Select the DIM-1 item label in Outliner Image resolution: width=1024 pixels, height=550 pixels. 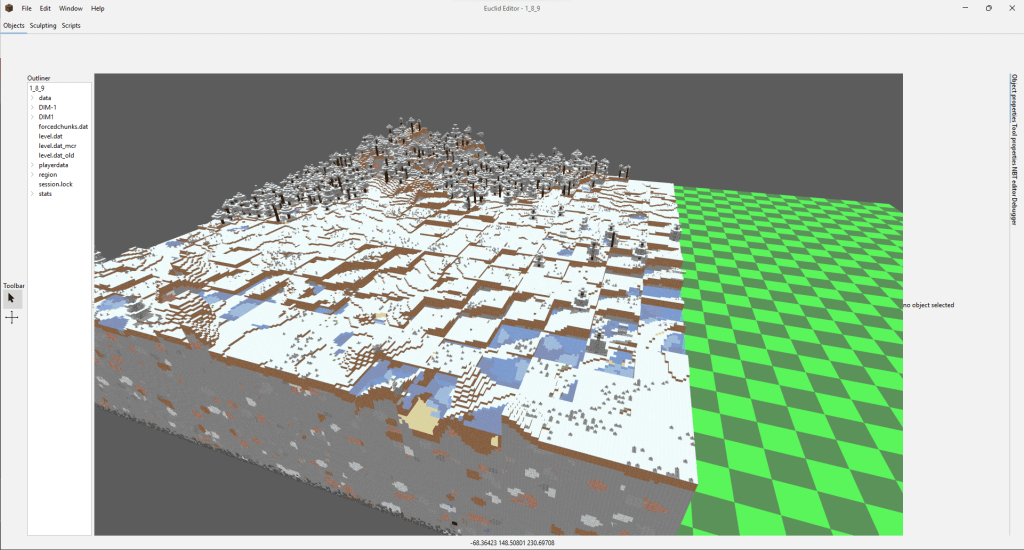(47, 107)
